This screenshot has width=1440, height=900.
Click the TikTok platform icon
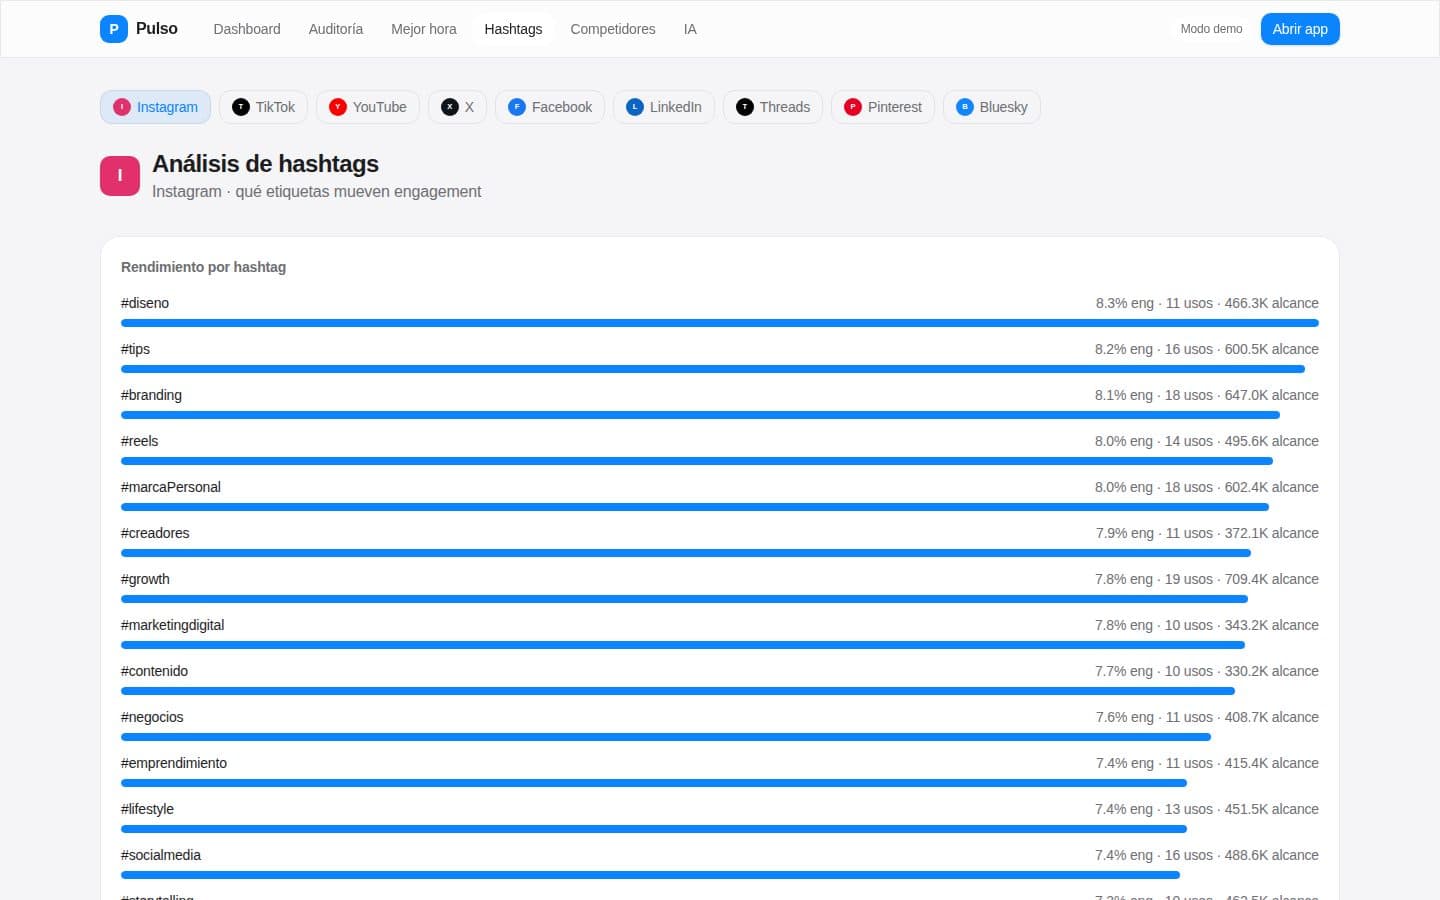(241, 107)
